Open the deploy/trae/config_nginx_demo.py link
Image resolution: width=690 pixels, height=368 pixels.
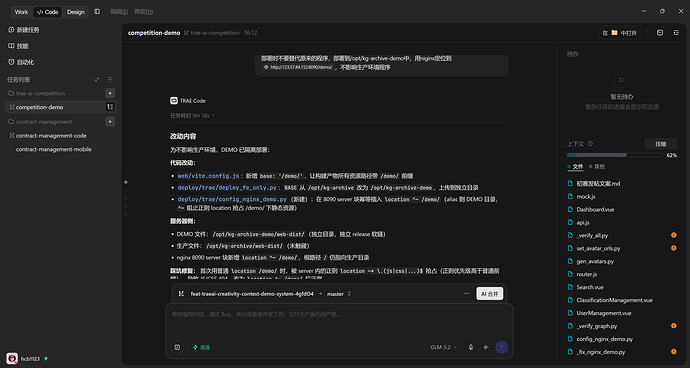pyautogui.click(x=232, y=199)
